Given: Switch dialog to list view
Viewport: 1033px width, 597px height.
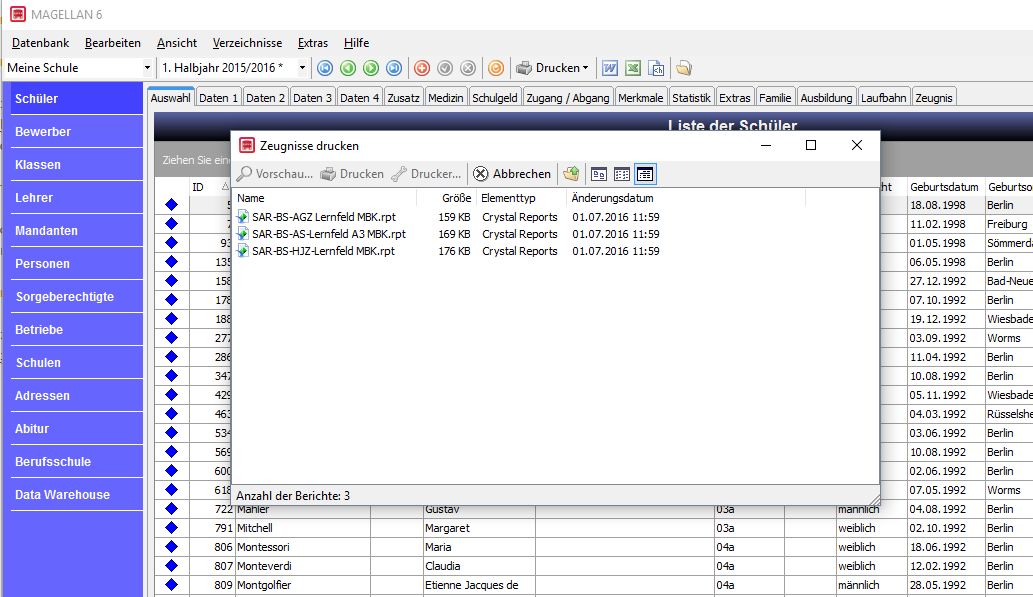Looking at the screenshot, I should click(x=622, y=174).
